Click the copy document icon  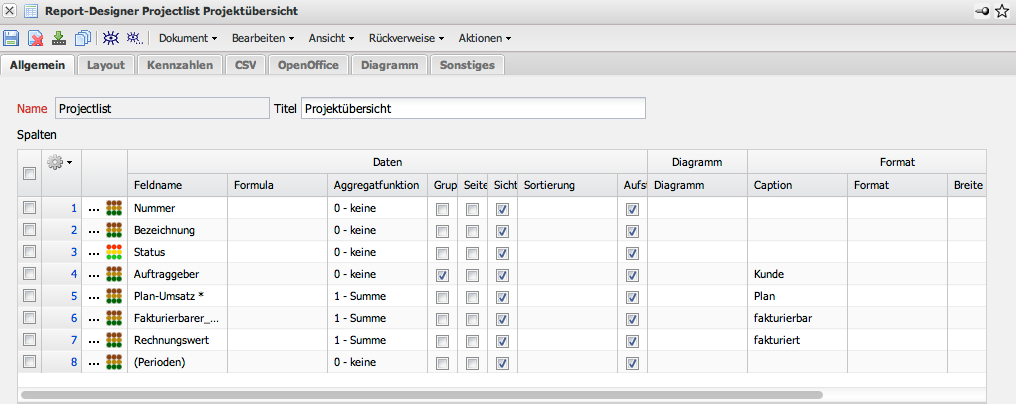83,38
